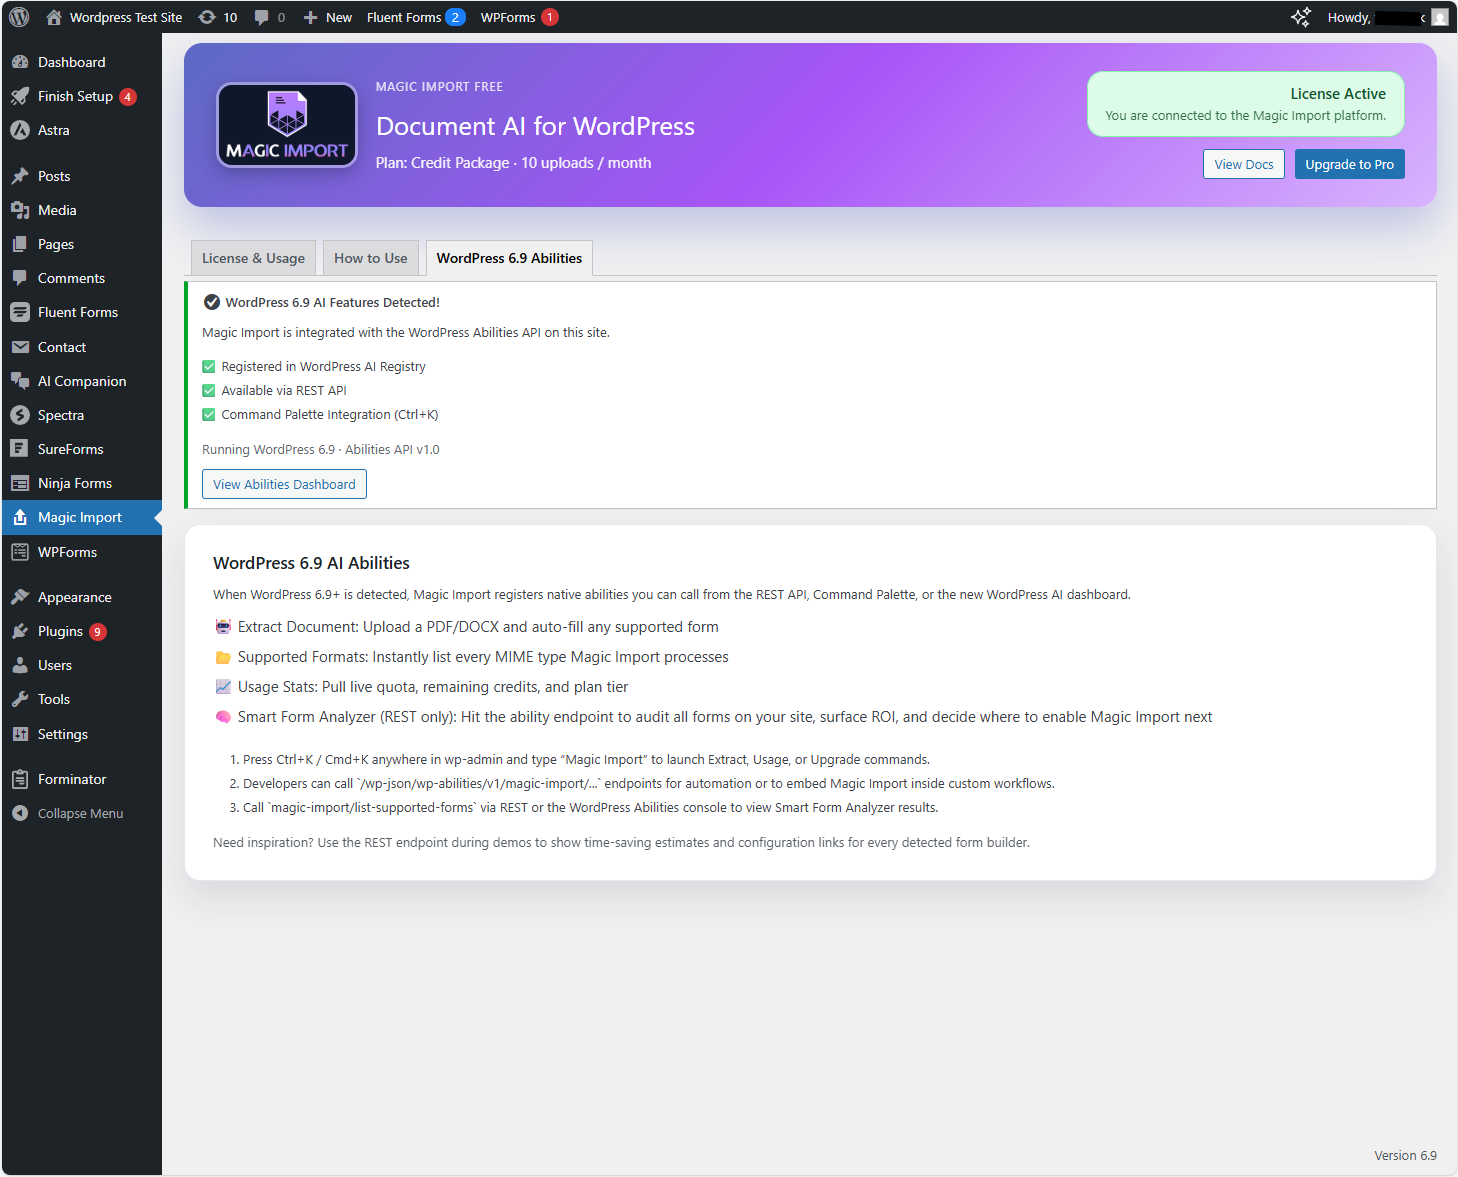
Task: Click the Appearance paintbrush icon
Action: pos(20,597)
